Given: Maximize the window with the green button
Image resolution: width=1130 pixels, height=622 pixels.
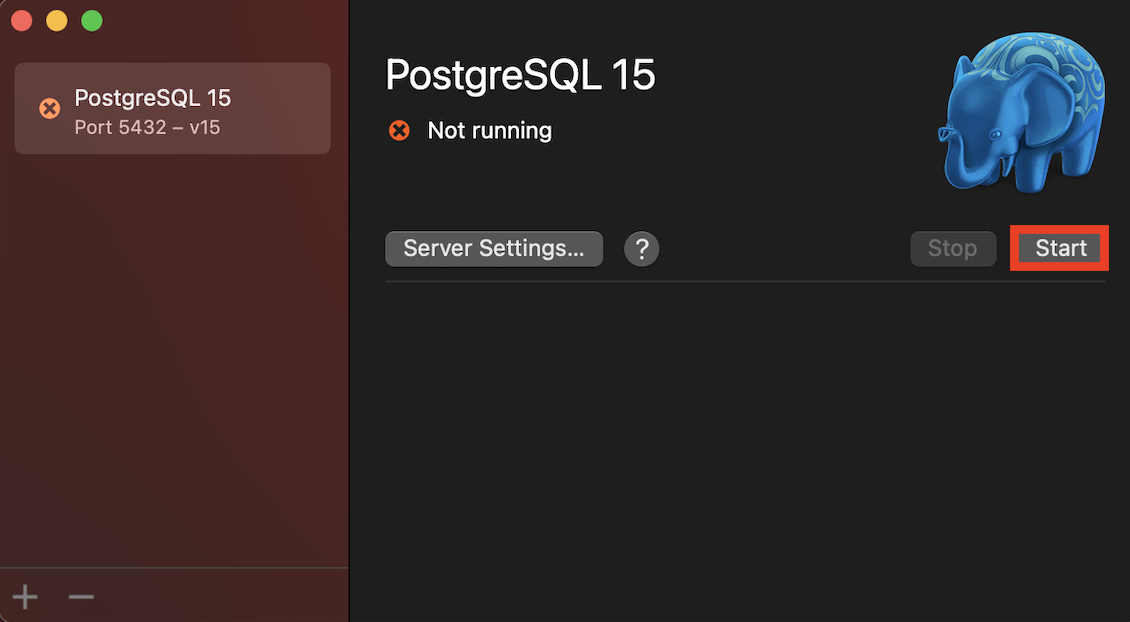Looking at the screenshot, I should click(92, 21).
